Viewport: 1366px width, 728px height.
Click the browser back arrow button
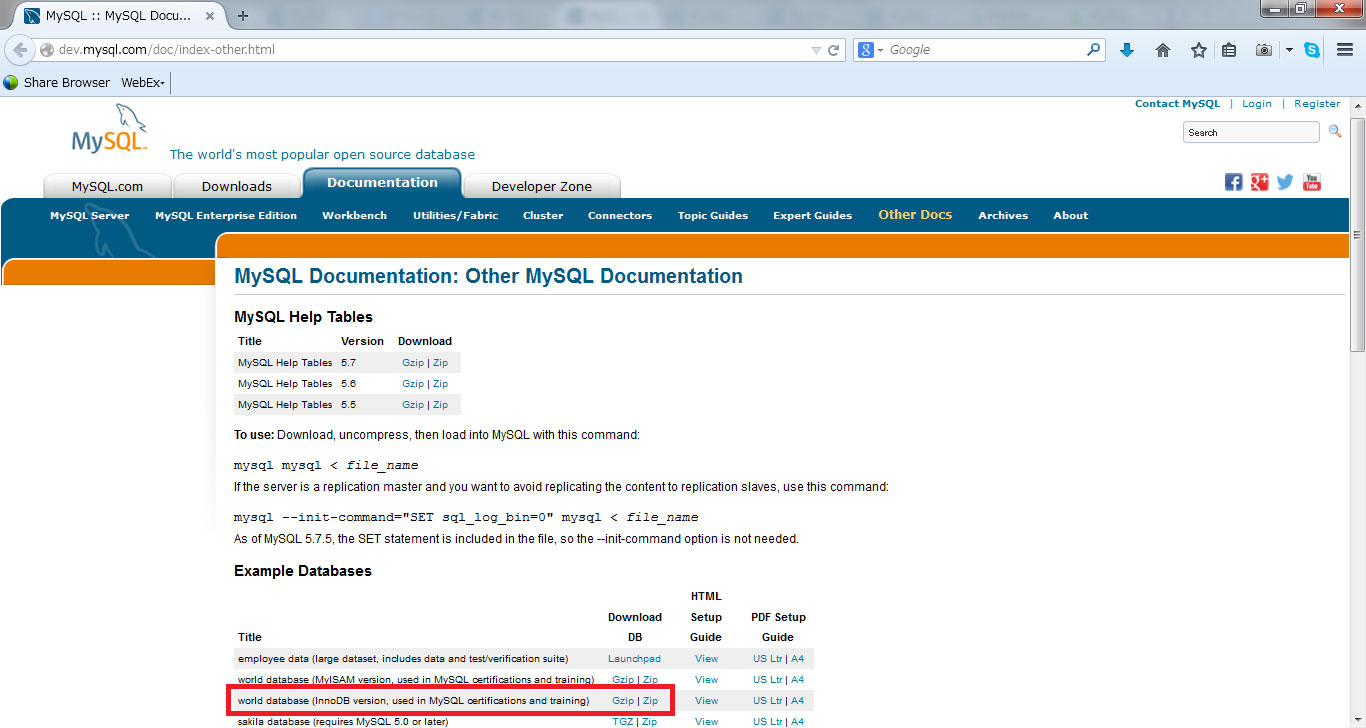pyautogui.click(x=20, y=50)
